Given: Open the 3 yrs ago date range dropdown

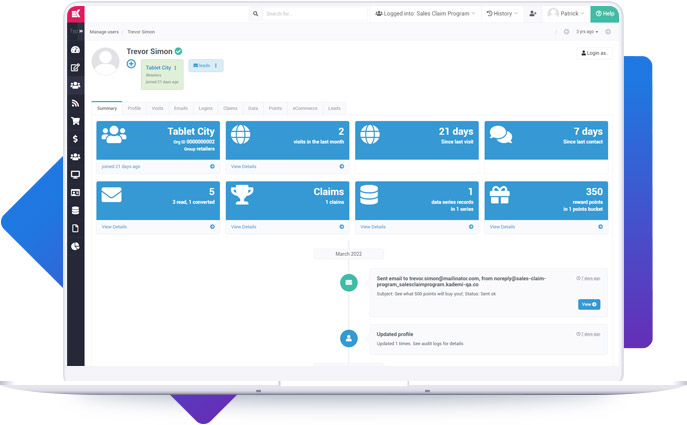Looking at the screenshot, I should click(587, 32).
